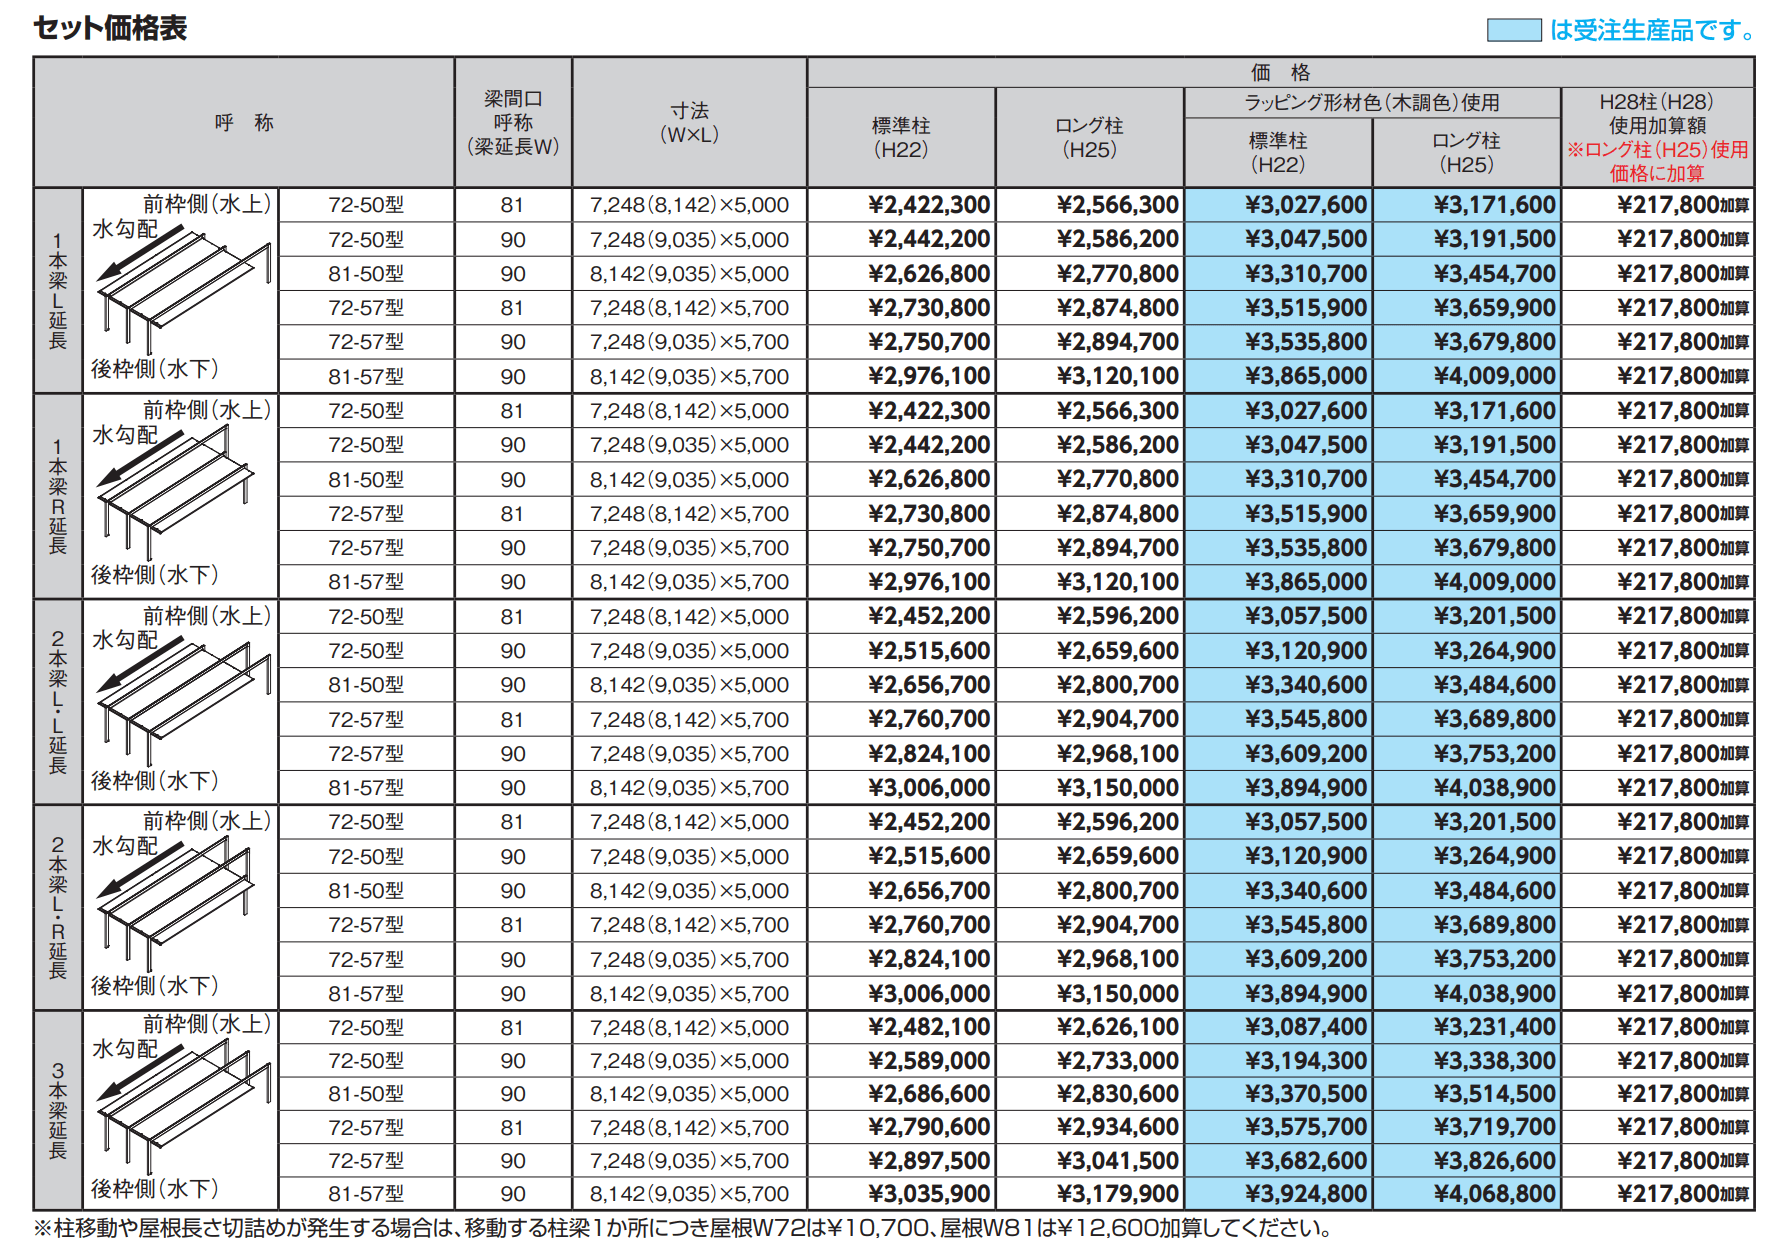Toggle the ロング柱(H25) column

point(1089,136)
